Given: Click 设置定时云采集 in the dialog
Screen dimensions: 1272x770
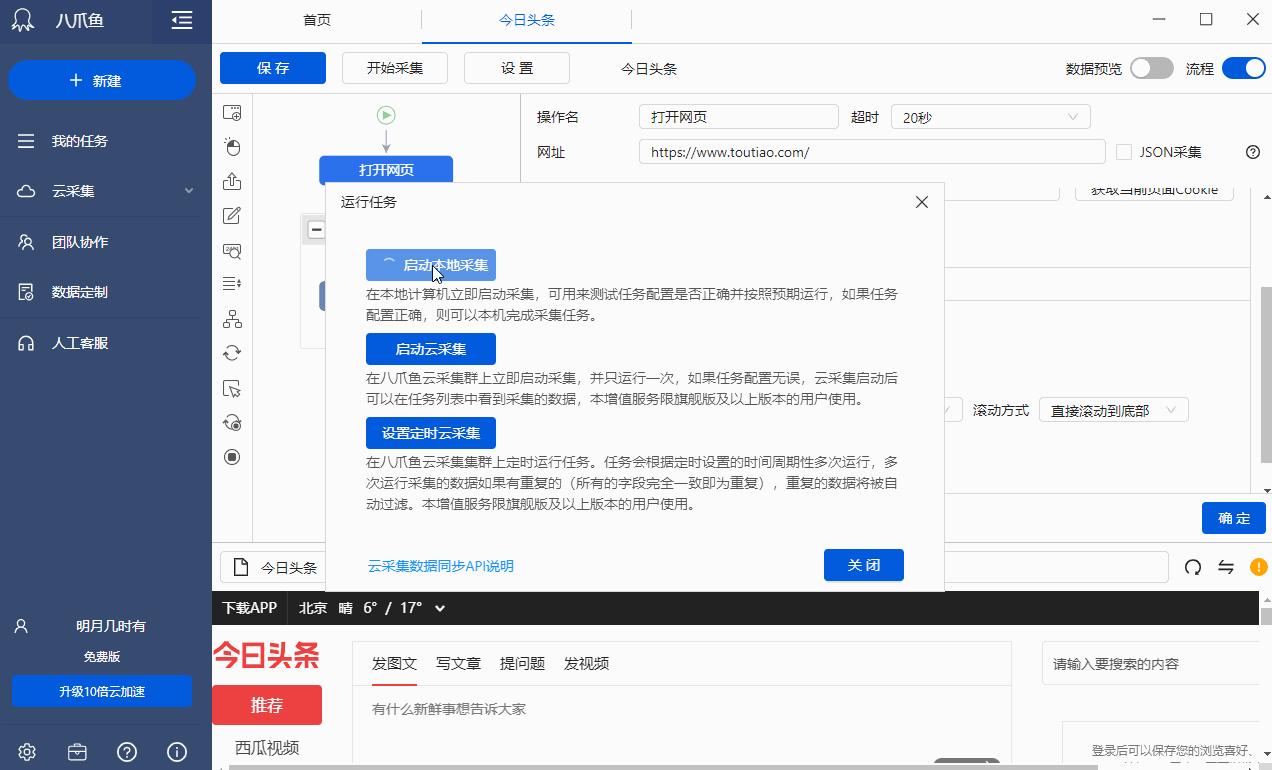Looking at the screenshot, I should [x=431, y=433].
